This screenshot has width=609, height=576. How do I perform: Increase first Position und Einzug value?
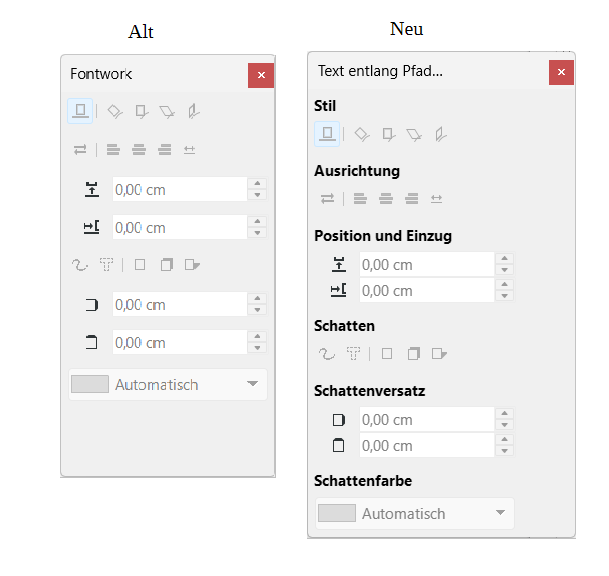505,259
